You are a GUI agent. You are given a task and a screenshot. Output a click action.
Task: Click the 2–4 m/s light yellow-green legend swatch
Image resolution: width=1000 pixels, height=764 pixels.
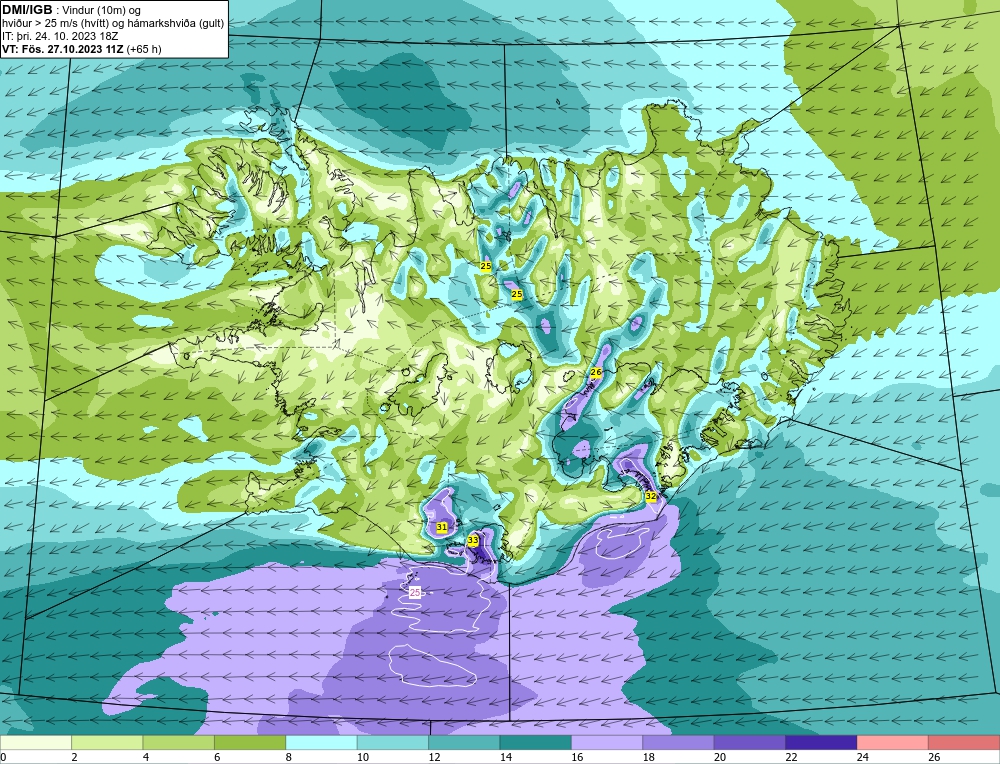pyautogui.click(x=107, y=742)
